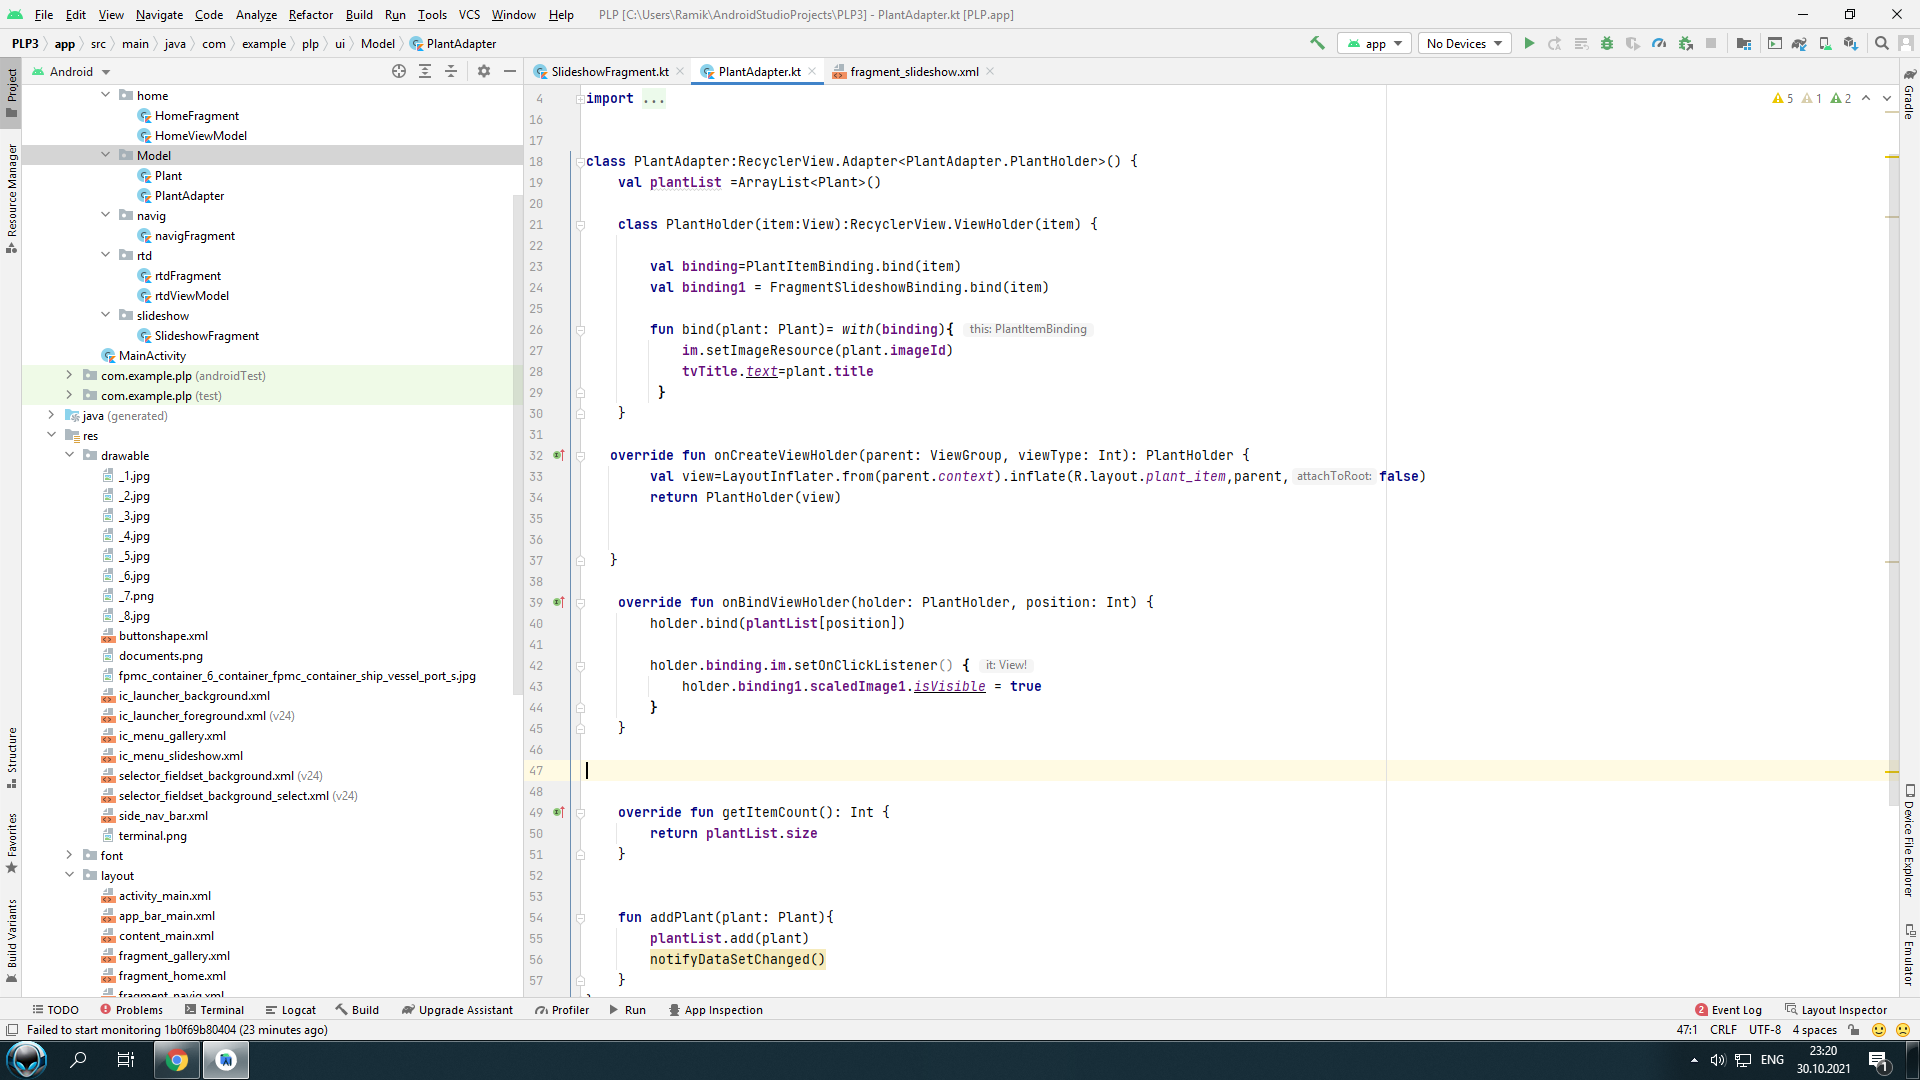Click the UTF-8 encoding indicator
The width and height of the screenshot is (1920, 1080).
click(1765, 1030)
